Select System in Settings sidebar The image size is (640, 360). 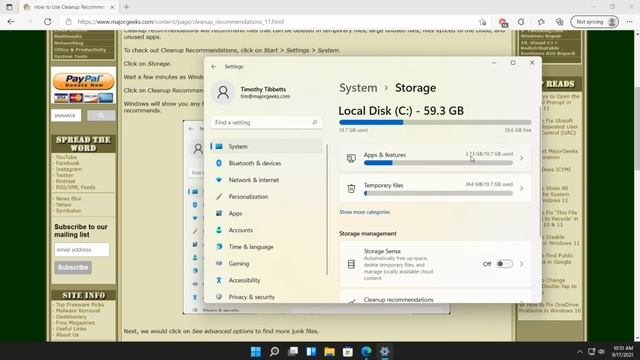coord(266,147)
